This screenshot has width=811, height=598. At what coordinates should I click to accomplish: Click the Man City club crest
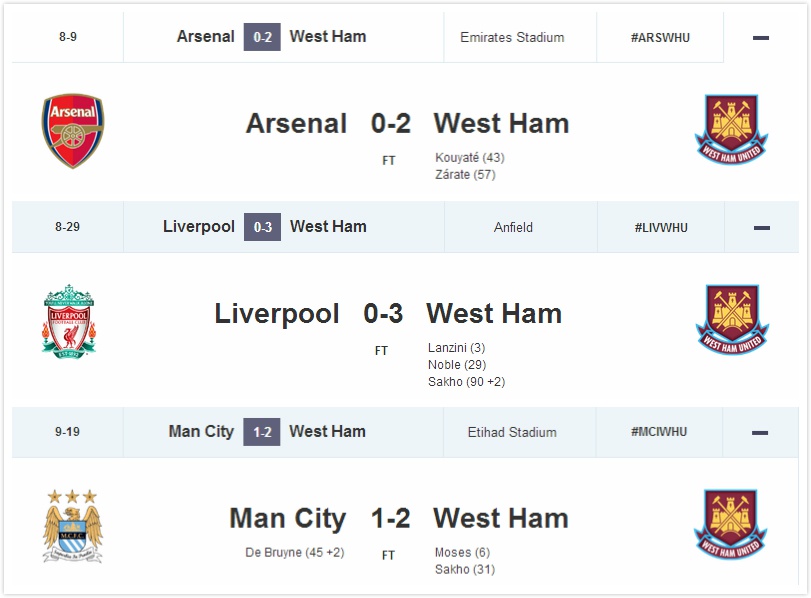pyautogui.click(x=72, y=526)
